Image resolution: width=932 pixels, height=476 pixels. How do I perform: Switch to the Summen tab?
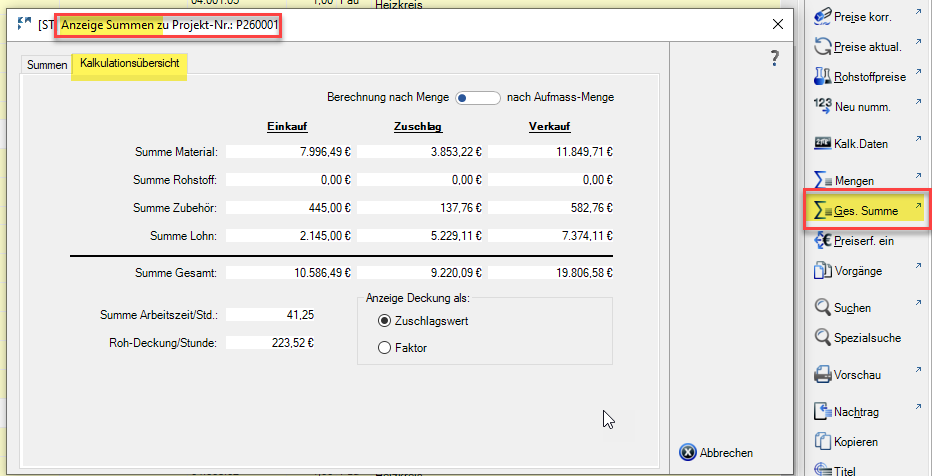pyautogui.click(x=46, y=65)
